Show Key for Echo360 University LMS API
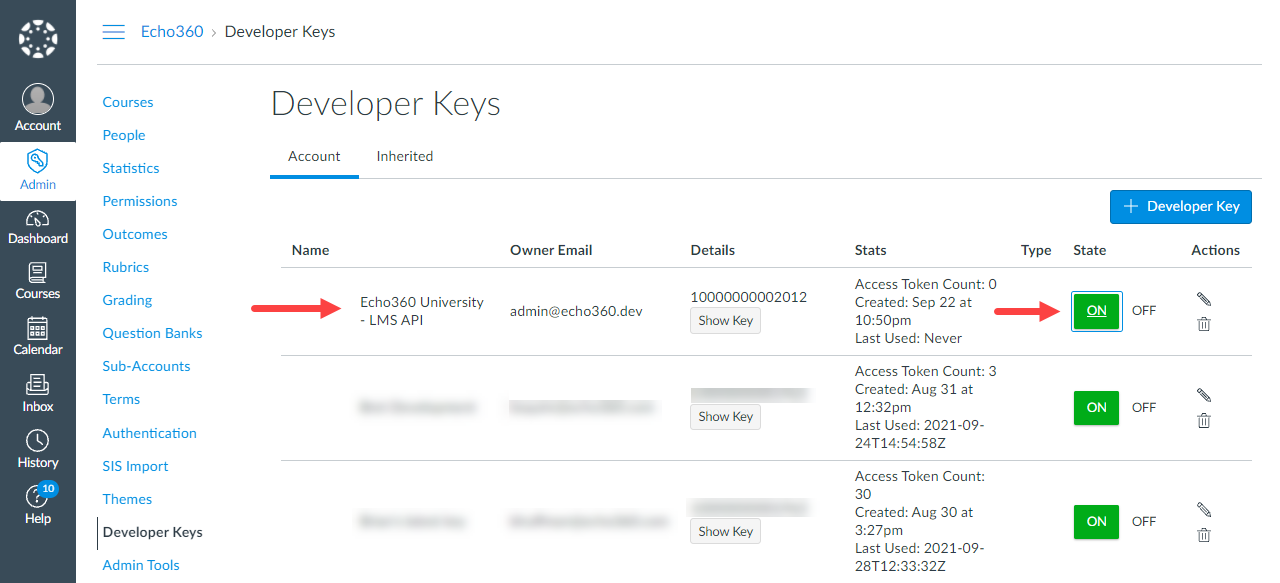 725,320
